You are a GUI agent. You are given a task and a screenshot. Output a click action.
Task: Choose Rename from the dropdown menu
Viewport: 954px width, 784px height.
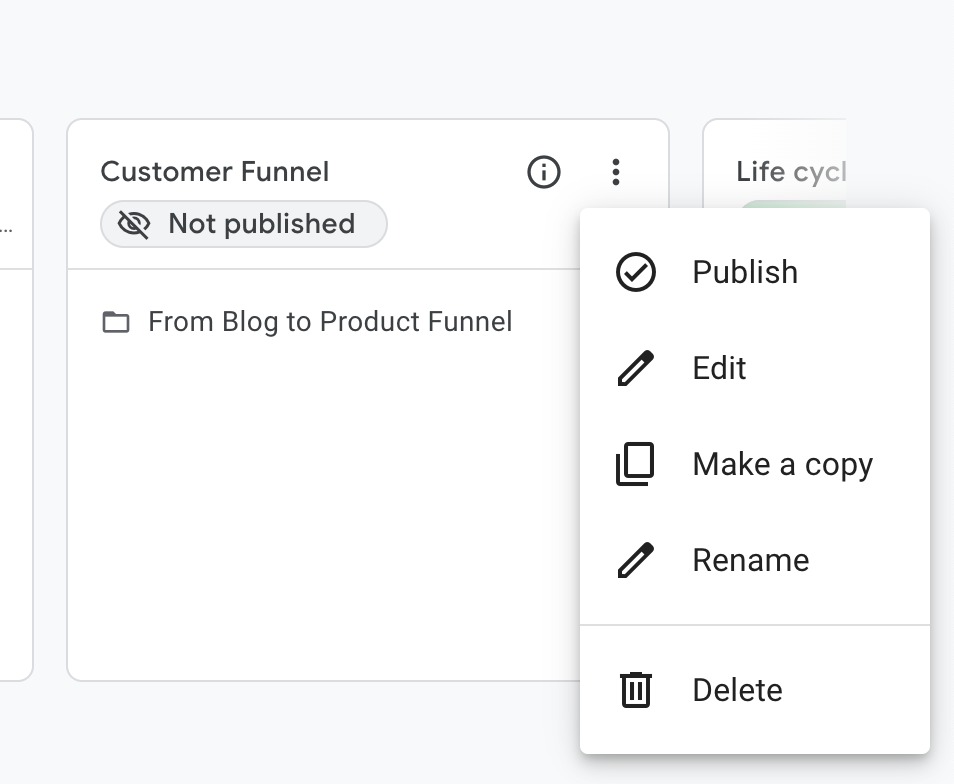point(750,560)
